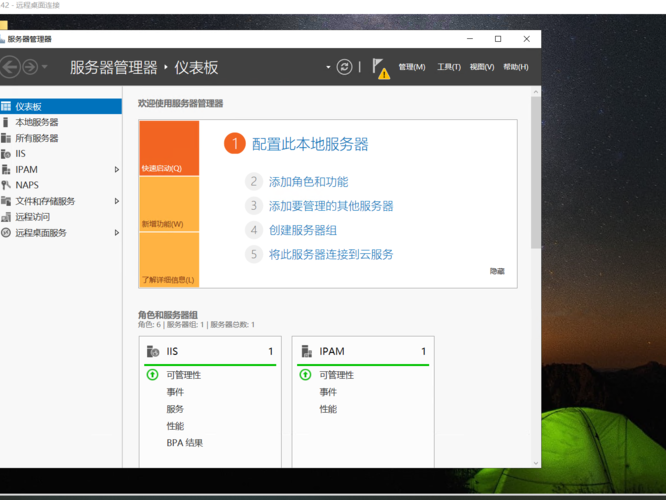Select the 了解详细信息(L) tile
The width and height of the screenshot is (666, 500).
coord(169,260)
